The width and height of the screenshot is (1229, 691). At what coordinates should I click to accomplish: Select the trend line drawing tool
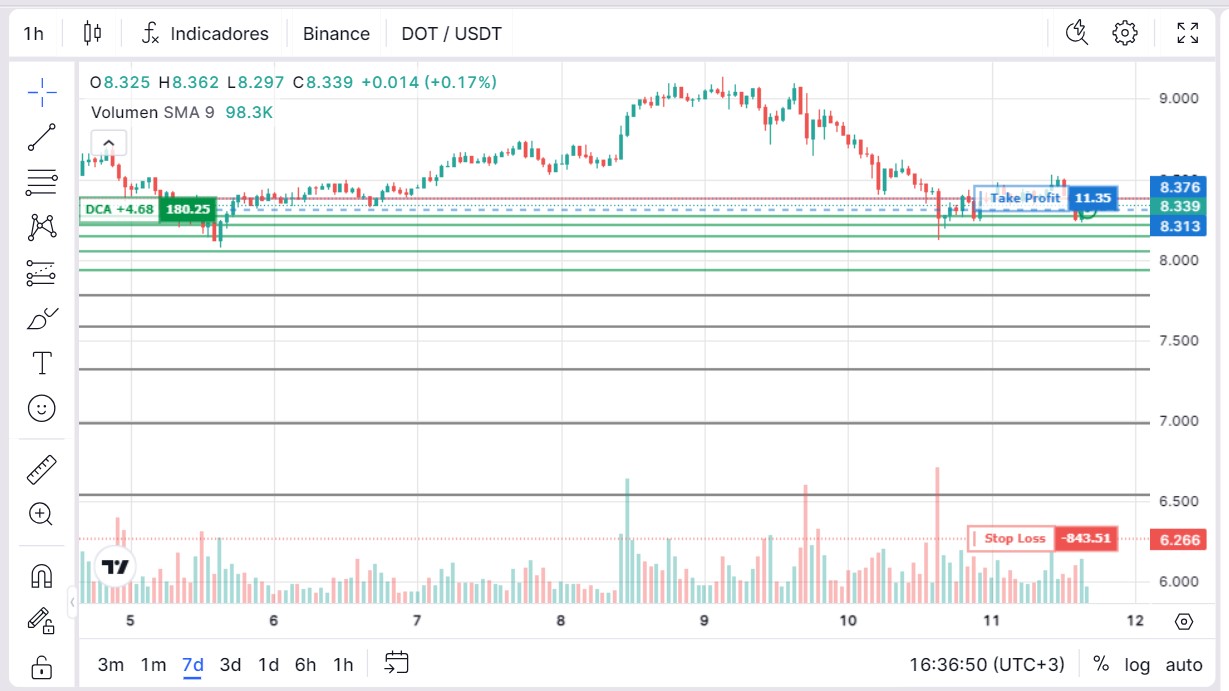(x=42, y=138)
